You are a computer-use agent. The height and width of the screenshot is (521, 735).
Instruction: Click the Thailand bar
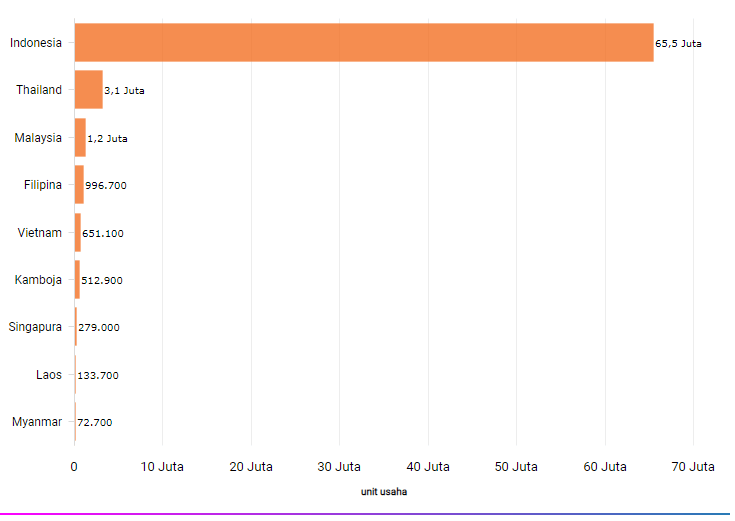point(88,90)
